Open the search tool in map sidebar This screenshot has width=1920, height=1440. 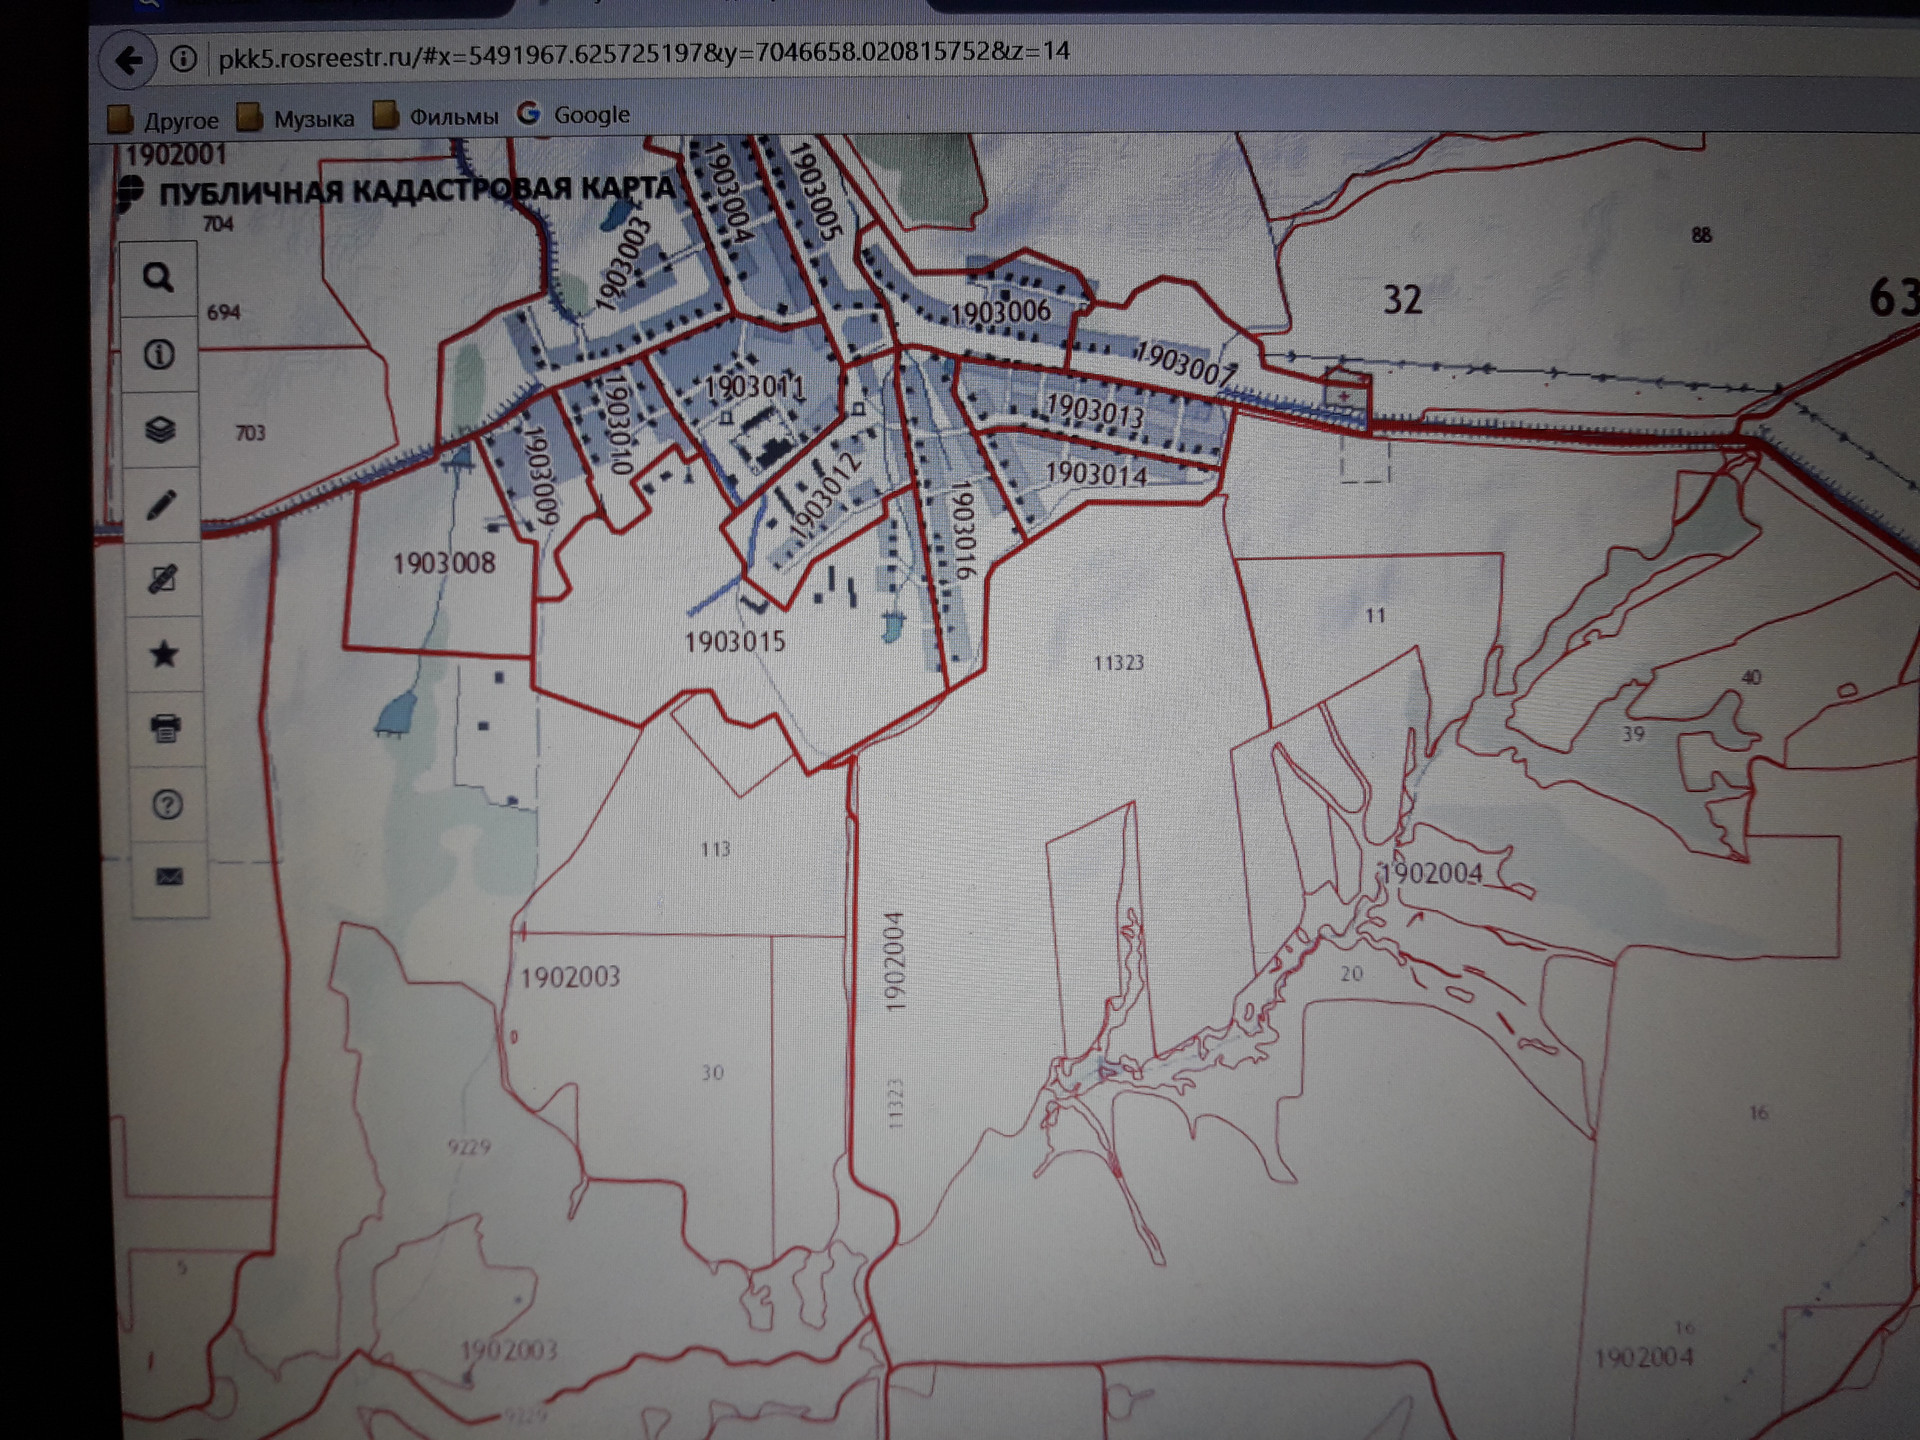click(x=158, y=277)
